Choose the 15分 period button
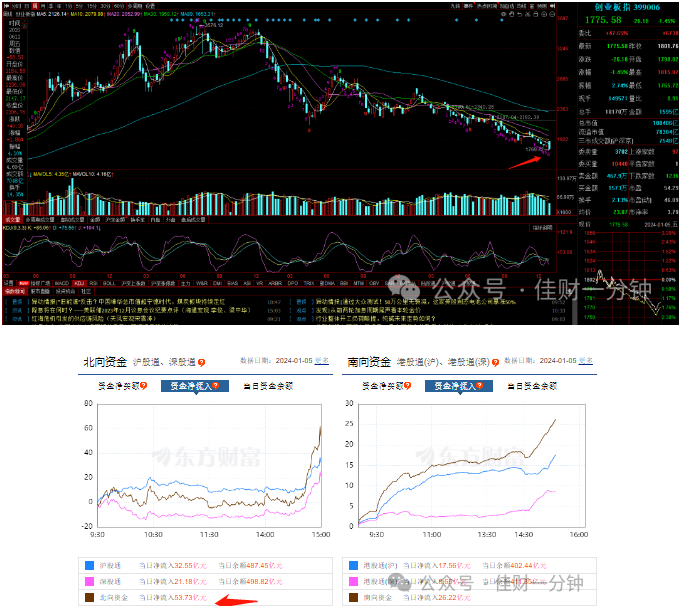680x606 pixels. tap(90, 6)
